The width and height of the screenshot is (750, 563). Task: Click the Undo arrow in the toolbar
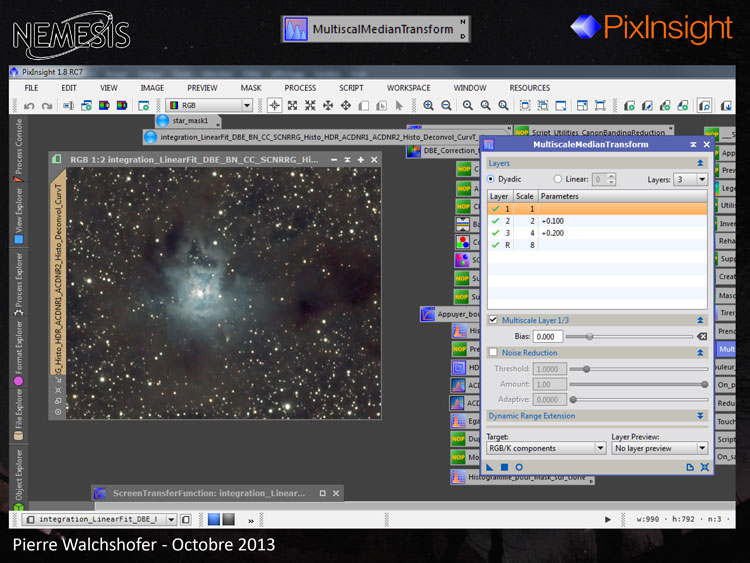coord(29,106)
